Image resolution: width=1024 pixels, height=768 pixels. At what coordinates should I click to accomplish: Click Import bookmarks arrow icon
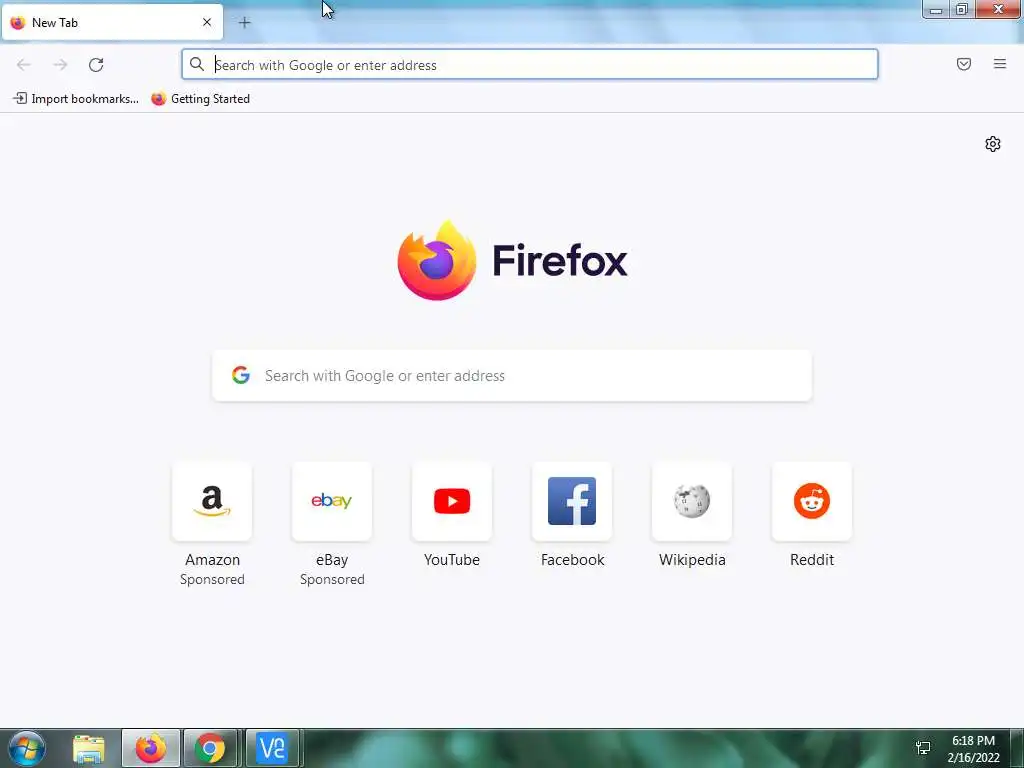(20, 99)
